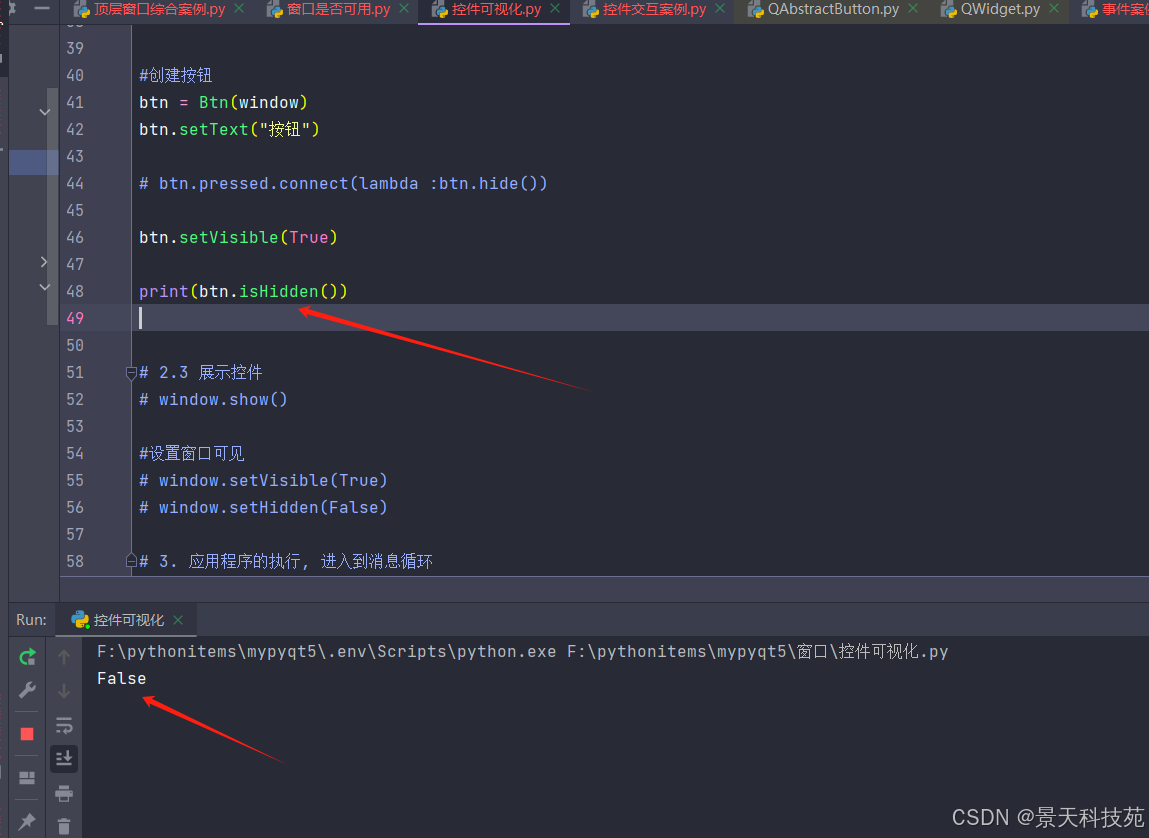Toggle scroll to end in Run console
Viewport: 1149px width, 838px height.
[x=64, y=758]
